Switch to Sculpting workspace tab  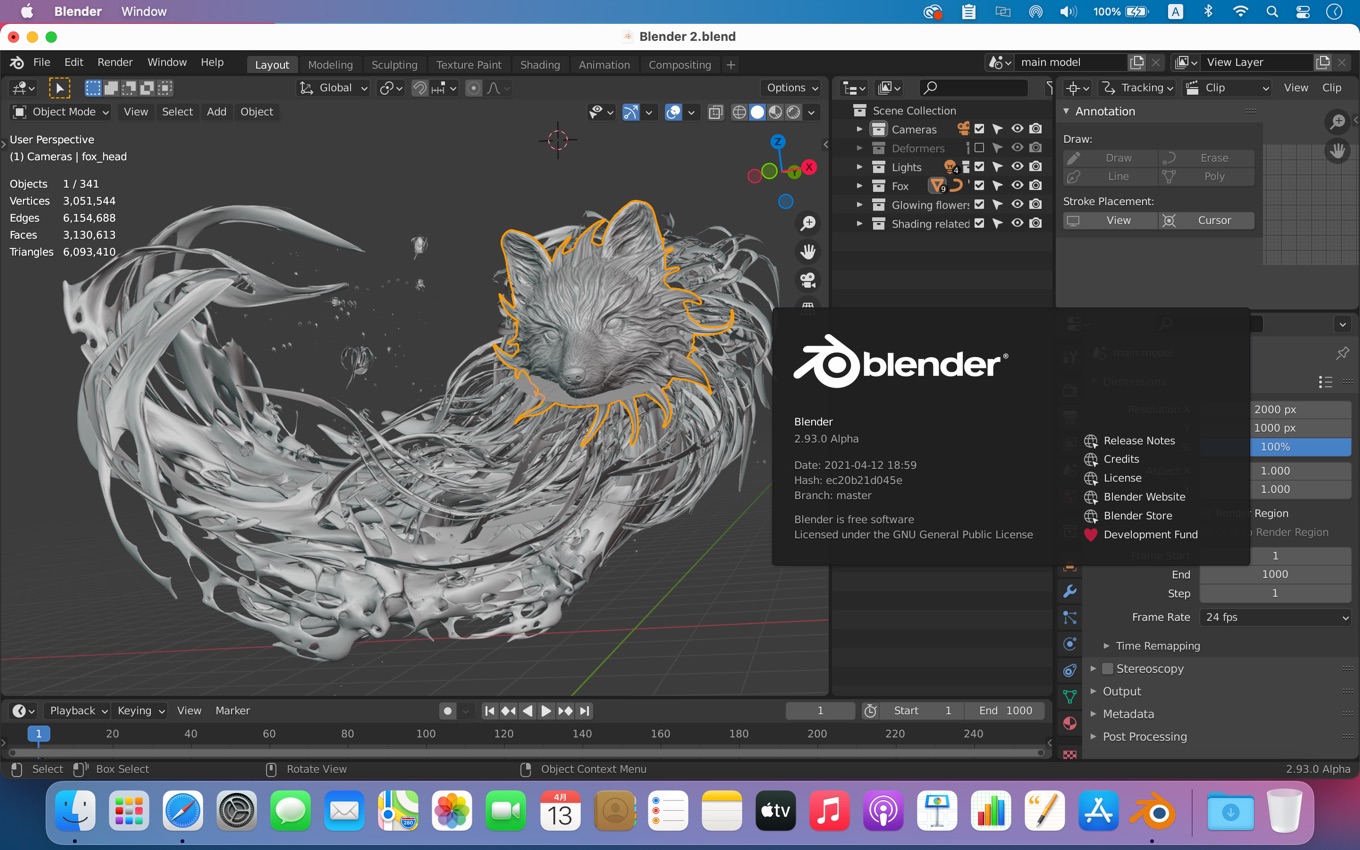pyautogui.click(x=394, y=65)
